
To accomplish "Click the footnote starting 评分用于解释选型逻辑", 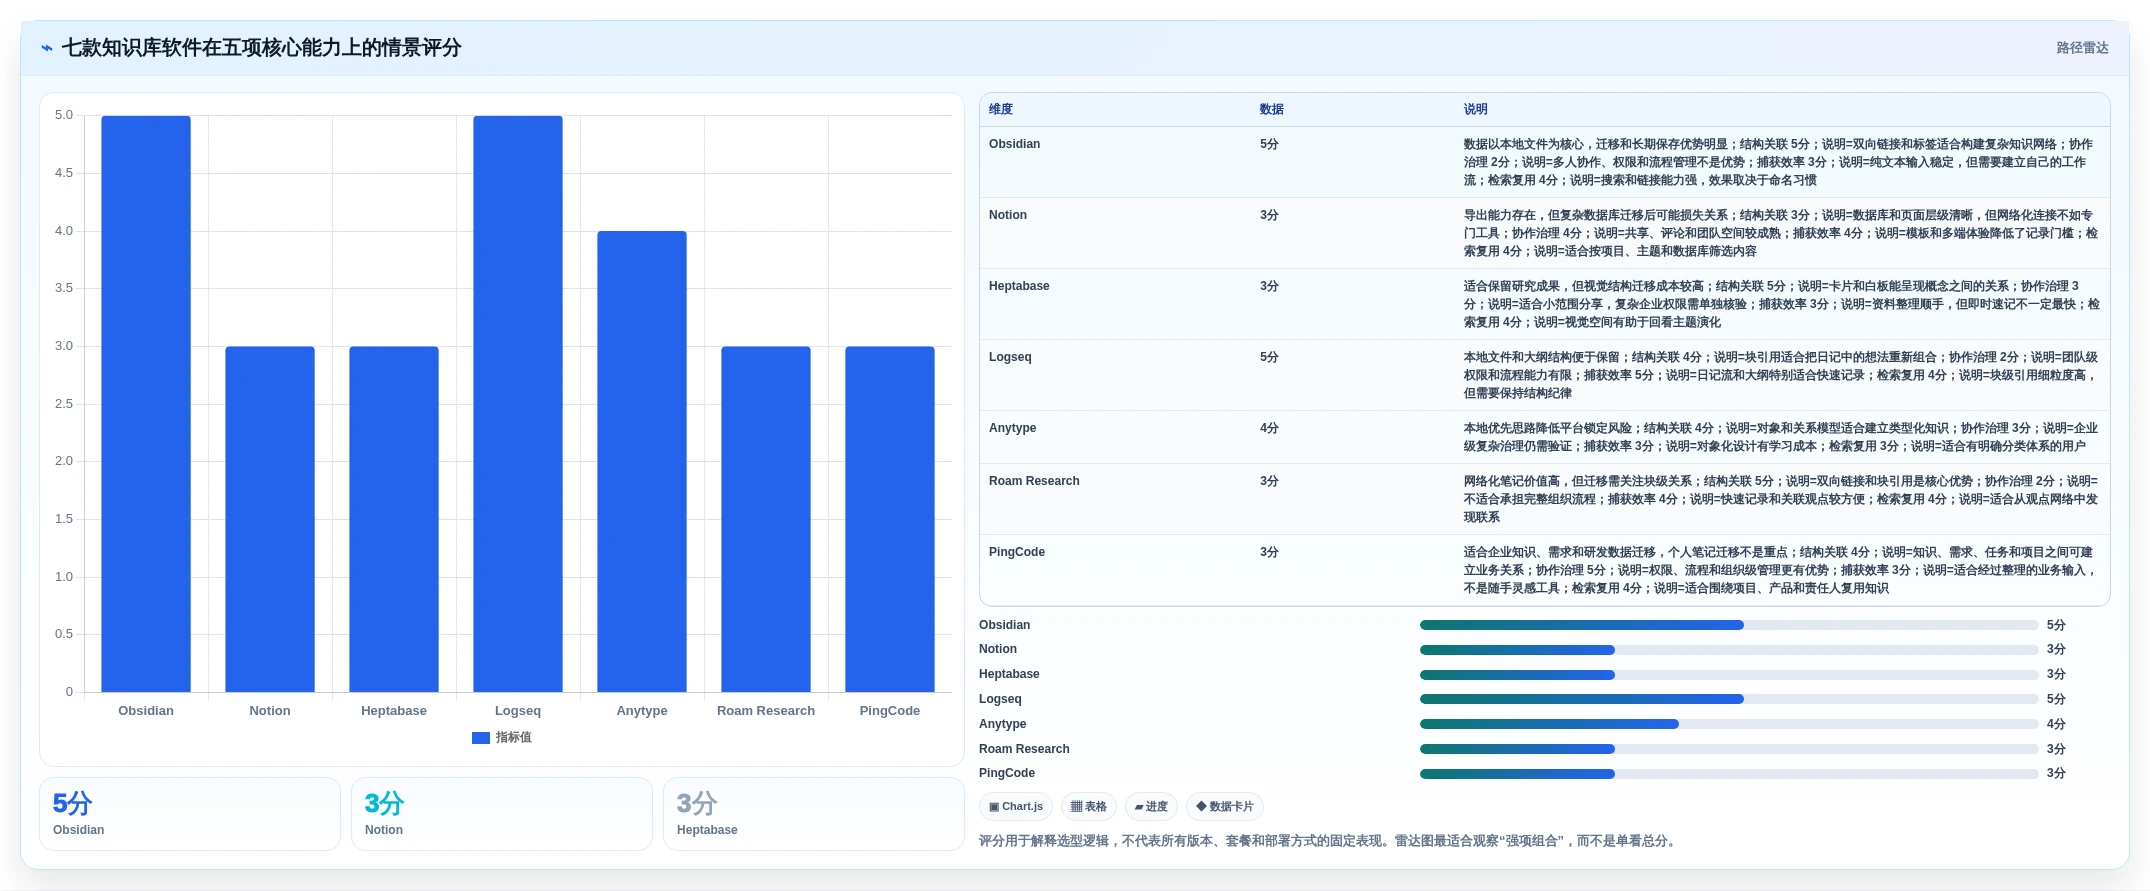I will [1329, 841].
